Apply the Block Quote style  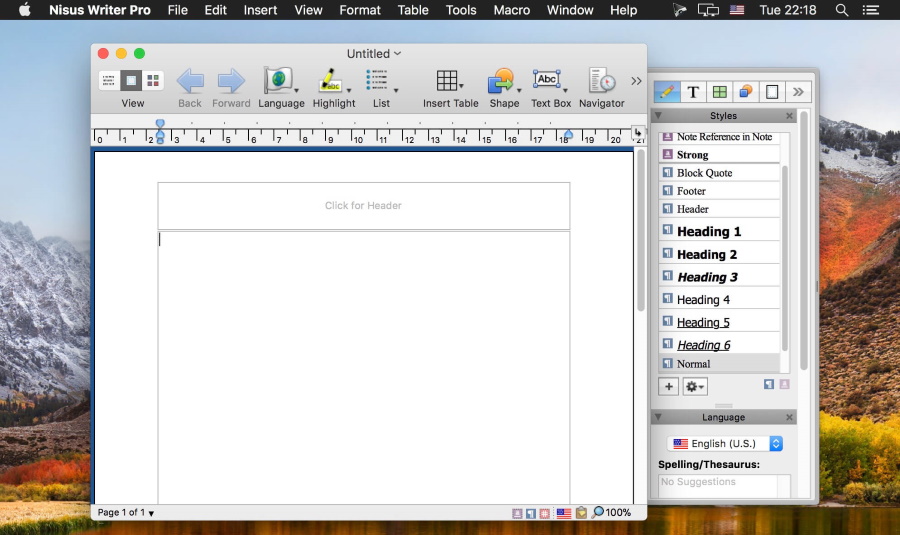pyautogui.click(x=719, y=173)
